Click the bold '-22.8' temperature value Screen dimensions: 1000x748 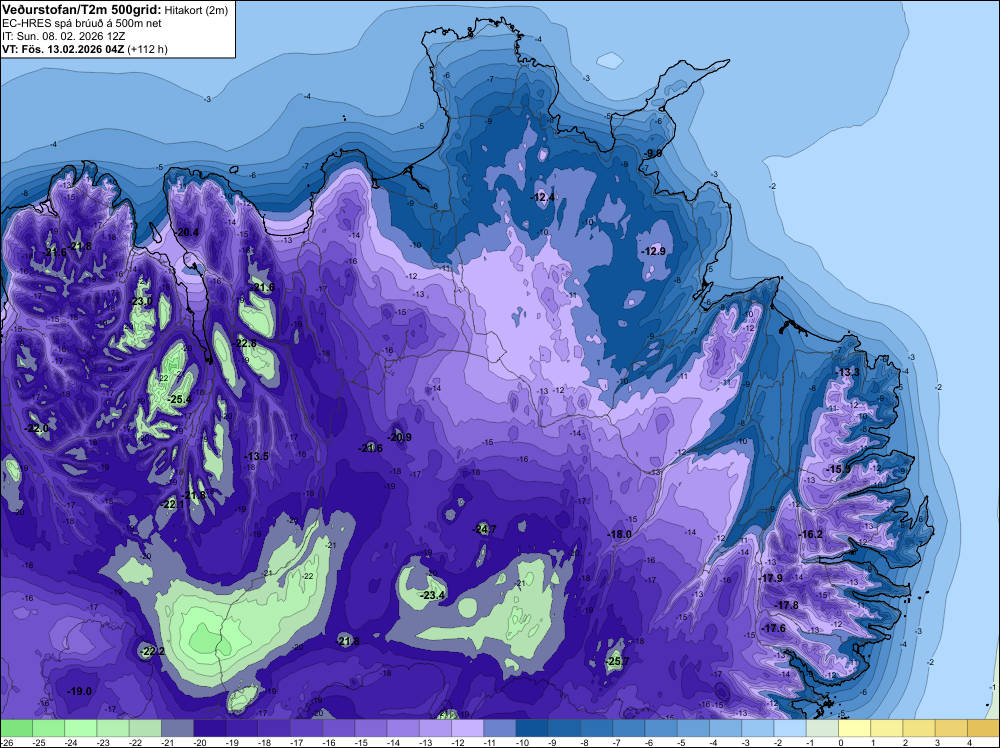point(245,343)
